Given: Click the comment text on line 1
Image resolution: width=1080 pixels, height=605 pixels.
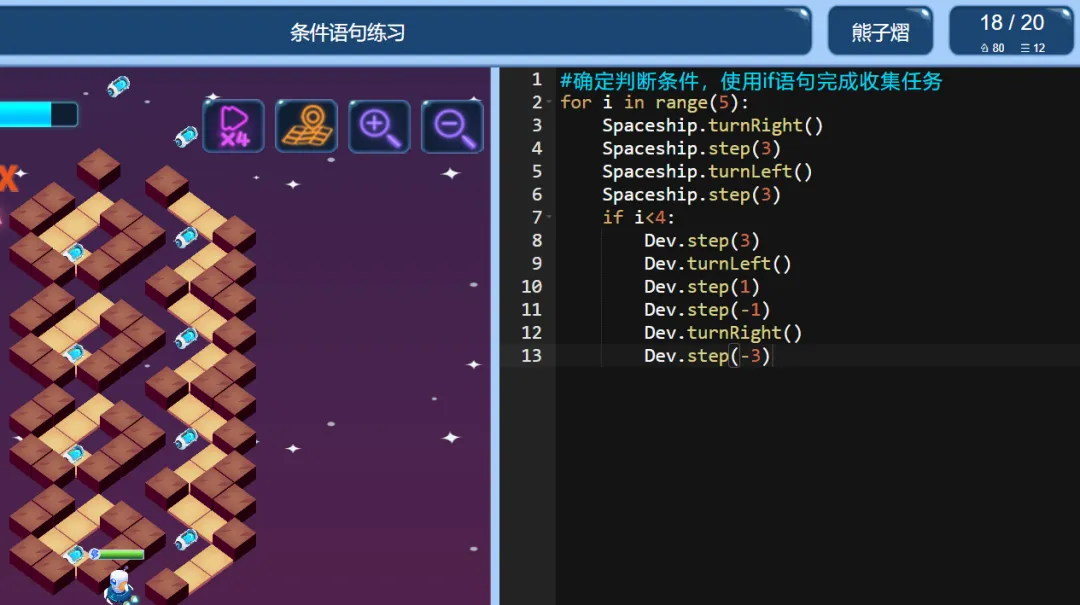Looking at the screenshot, I should (751, 81).
